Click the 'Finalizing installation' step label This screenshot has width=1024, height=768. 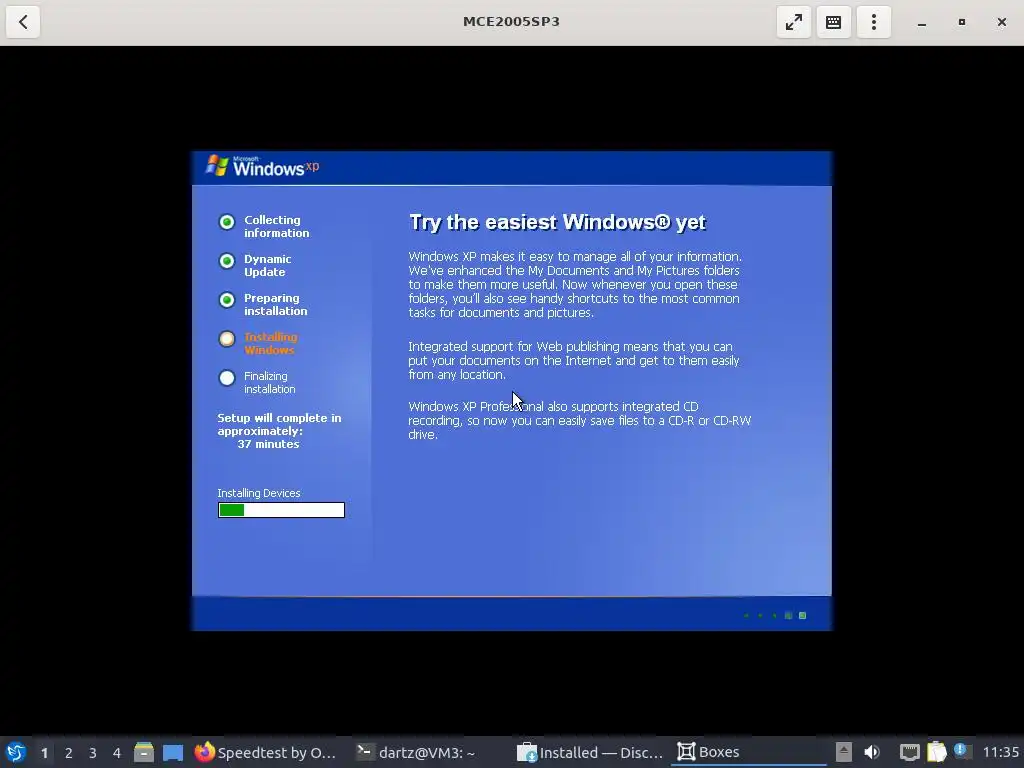pyautogui.click(x=270, y=383)
